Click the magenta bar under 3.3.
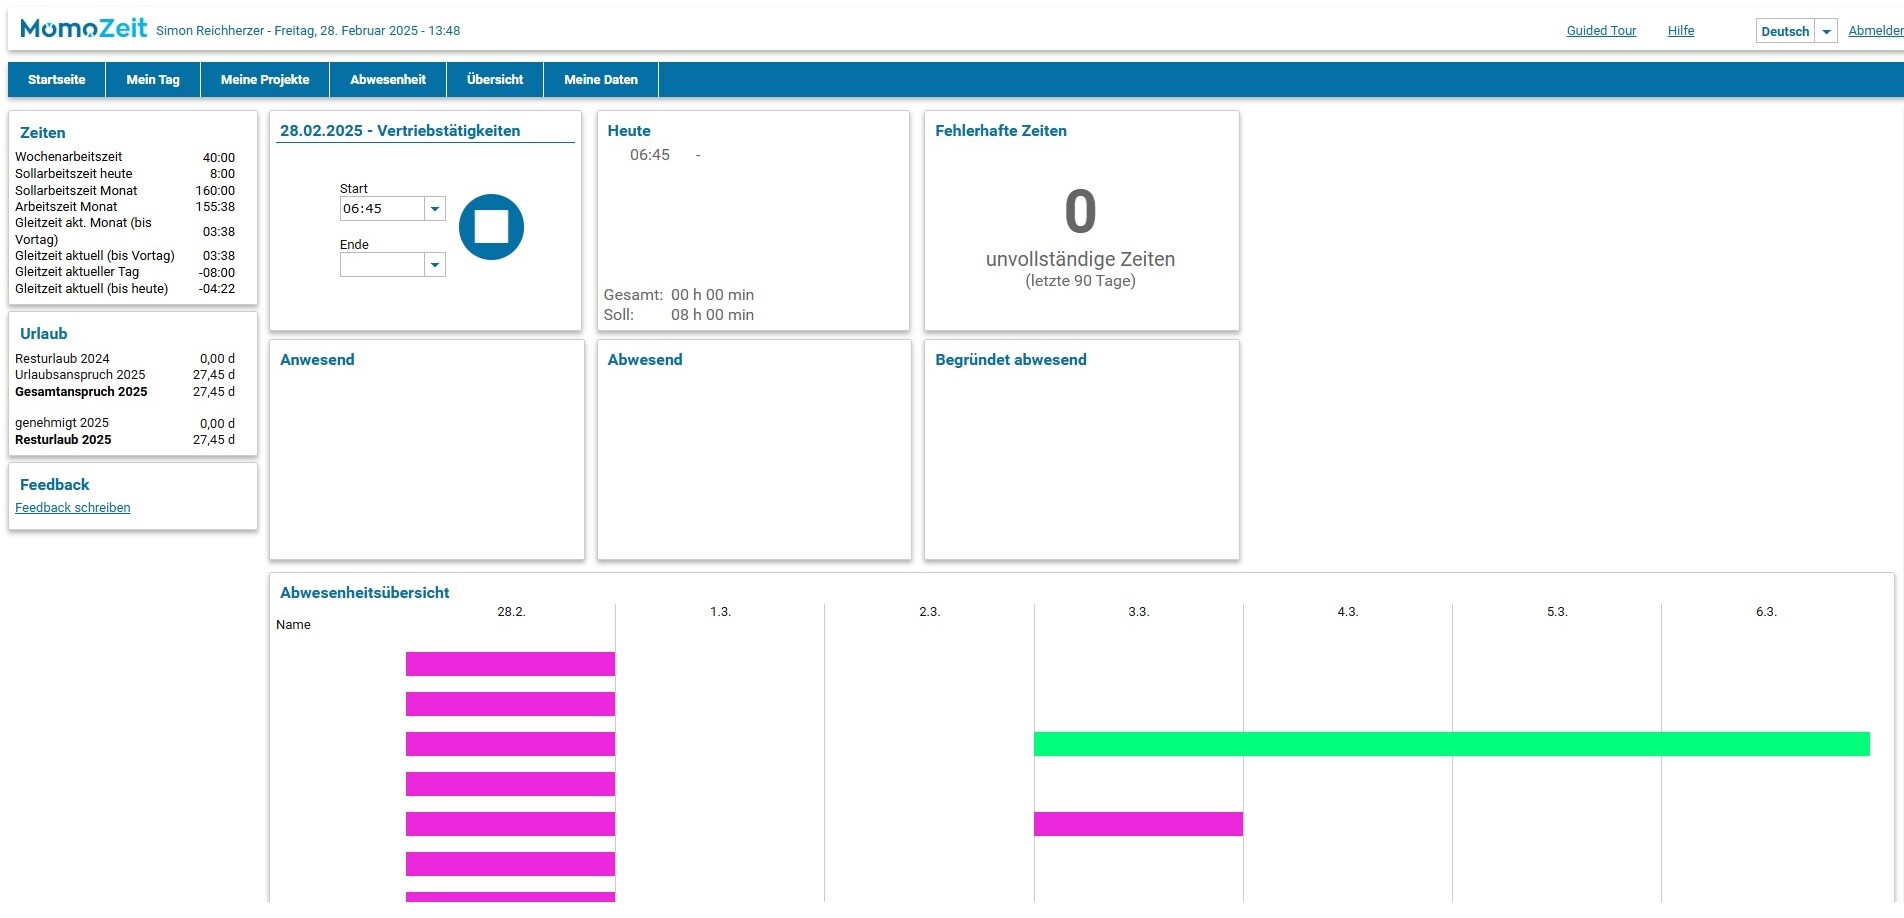Viewport: 1904px width, 918px height. point(1138,824)
